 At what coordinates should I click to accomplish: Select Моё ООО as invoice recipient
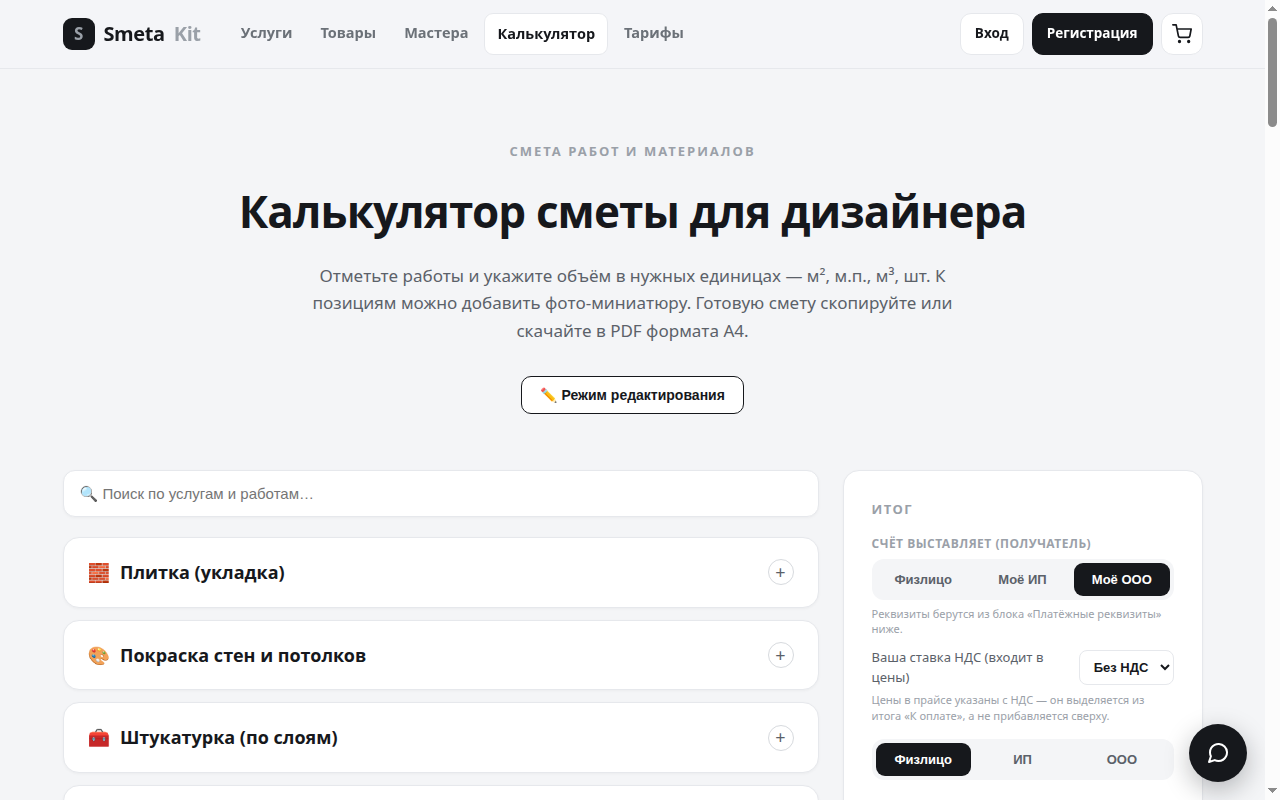[1122, 579]
